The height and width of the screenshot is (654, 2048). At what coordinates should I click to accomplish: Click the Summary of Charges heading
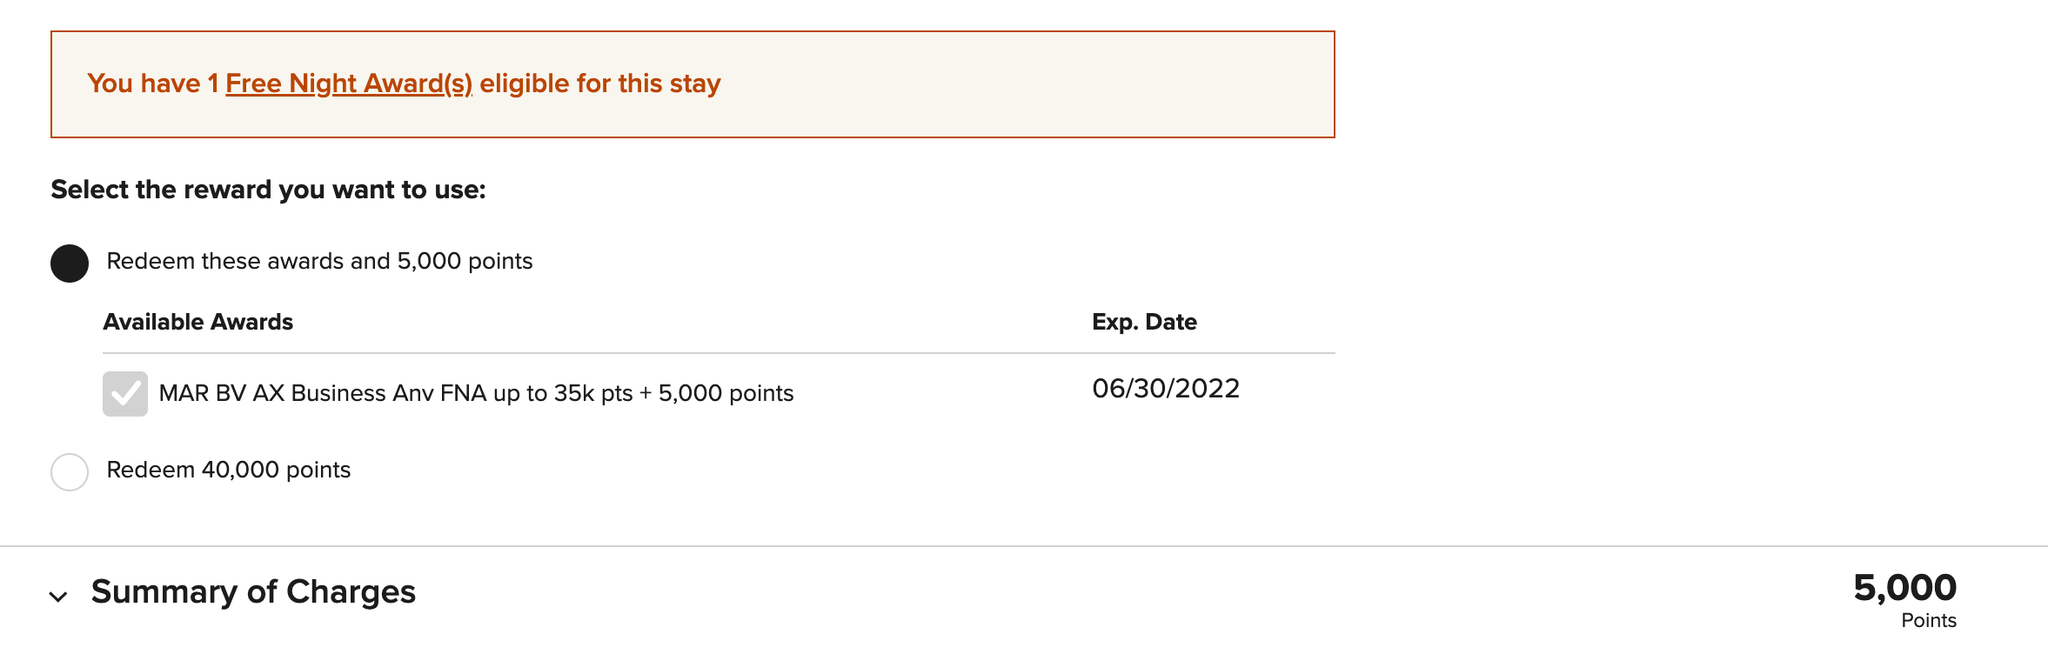click(x=253, y=592)
